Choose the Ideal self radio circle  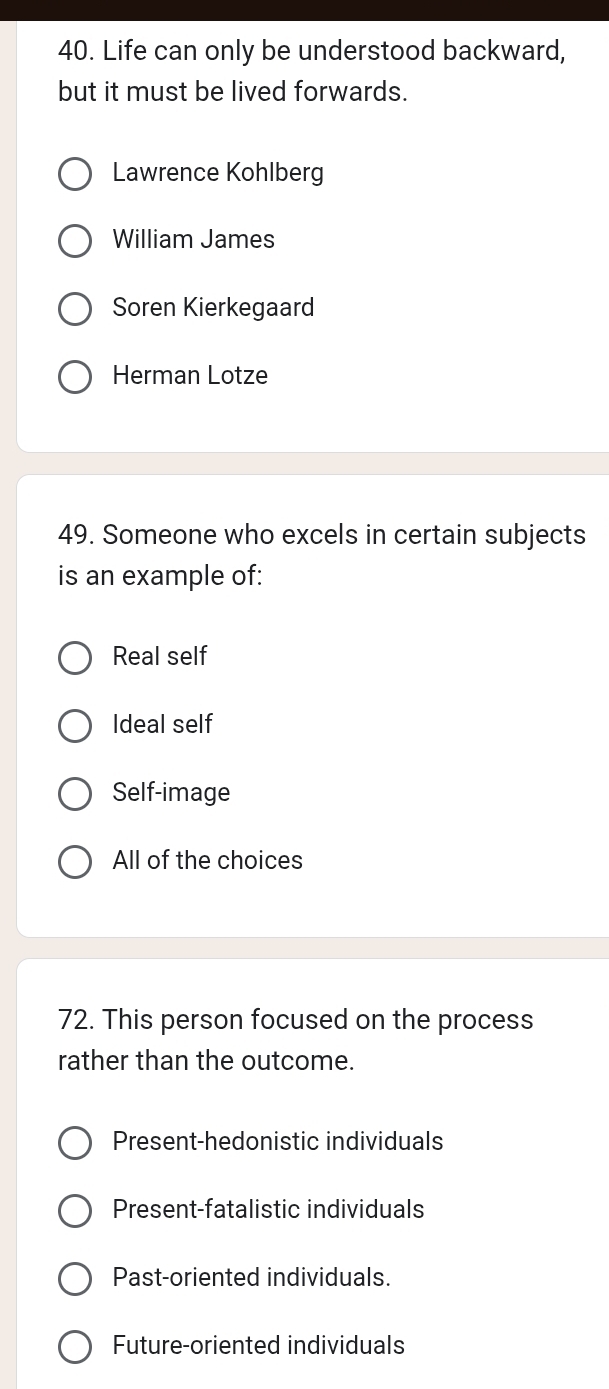(75, 726)
